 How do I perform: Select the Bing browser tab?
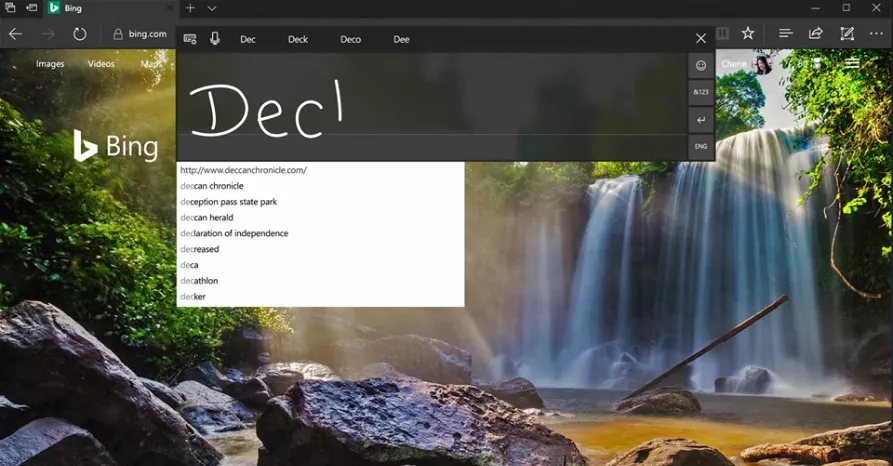coord(112,8)
